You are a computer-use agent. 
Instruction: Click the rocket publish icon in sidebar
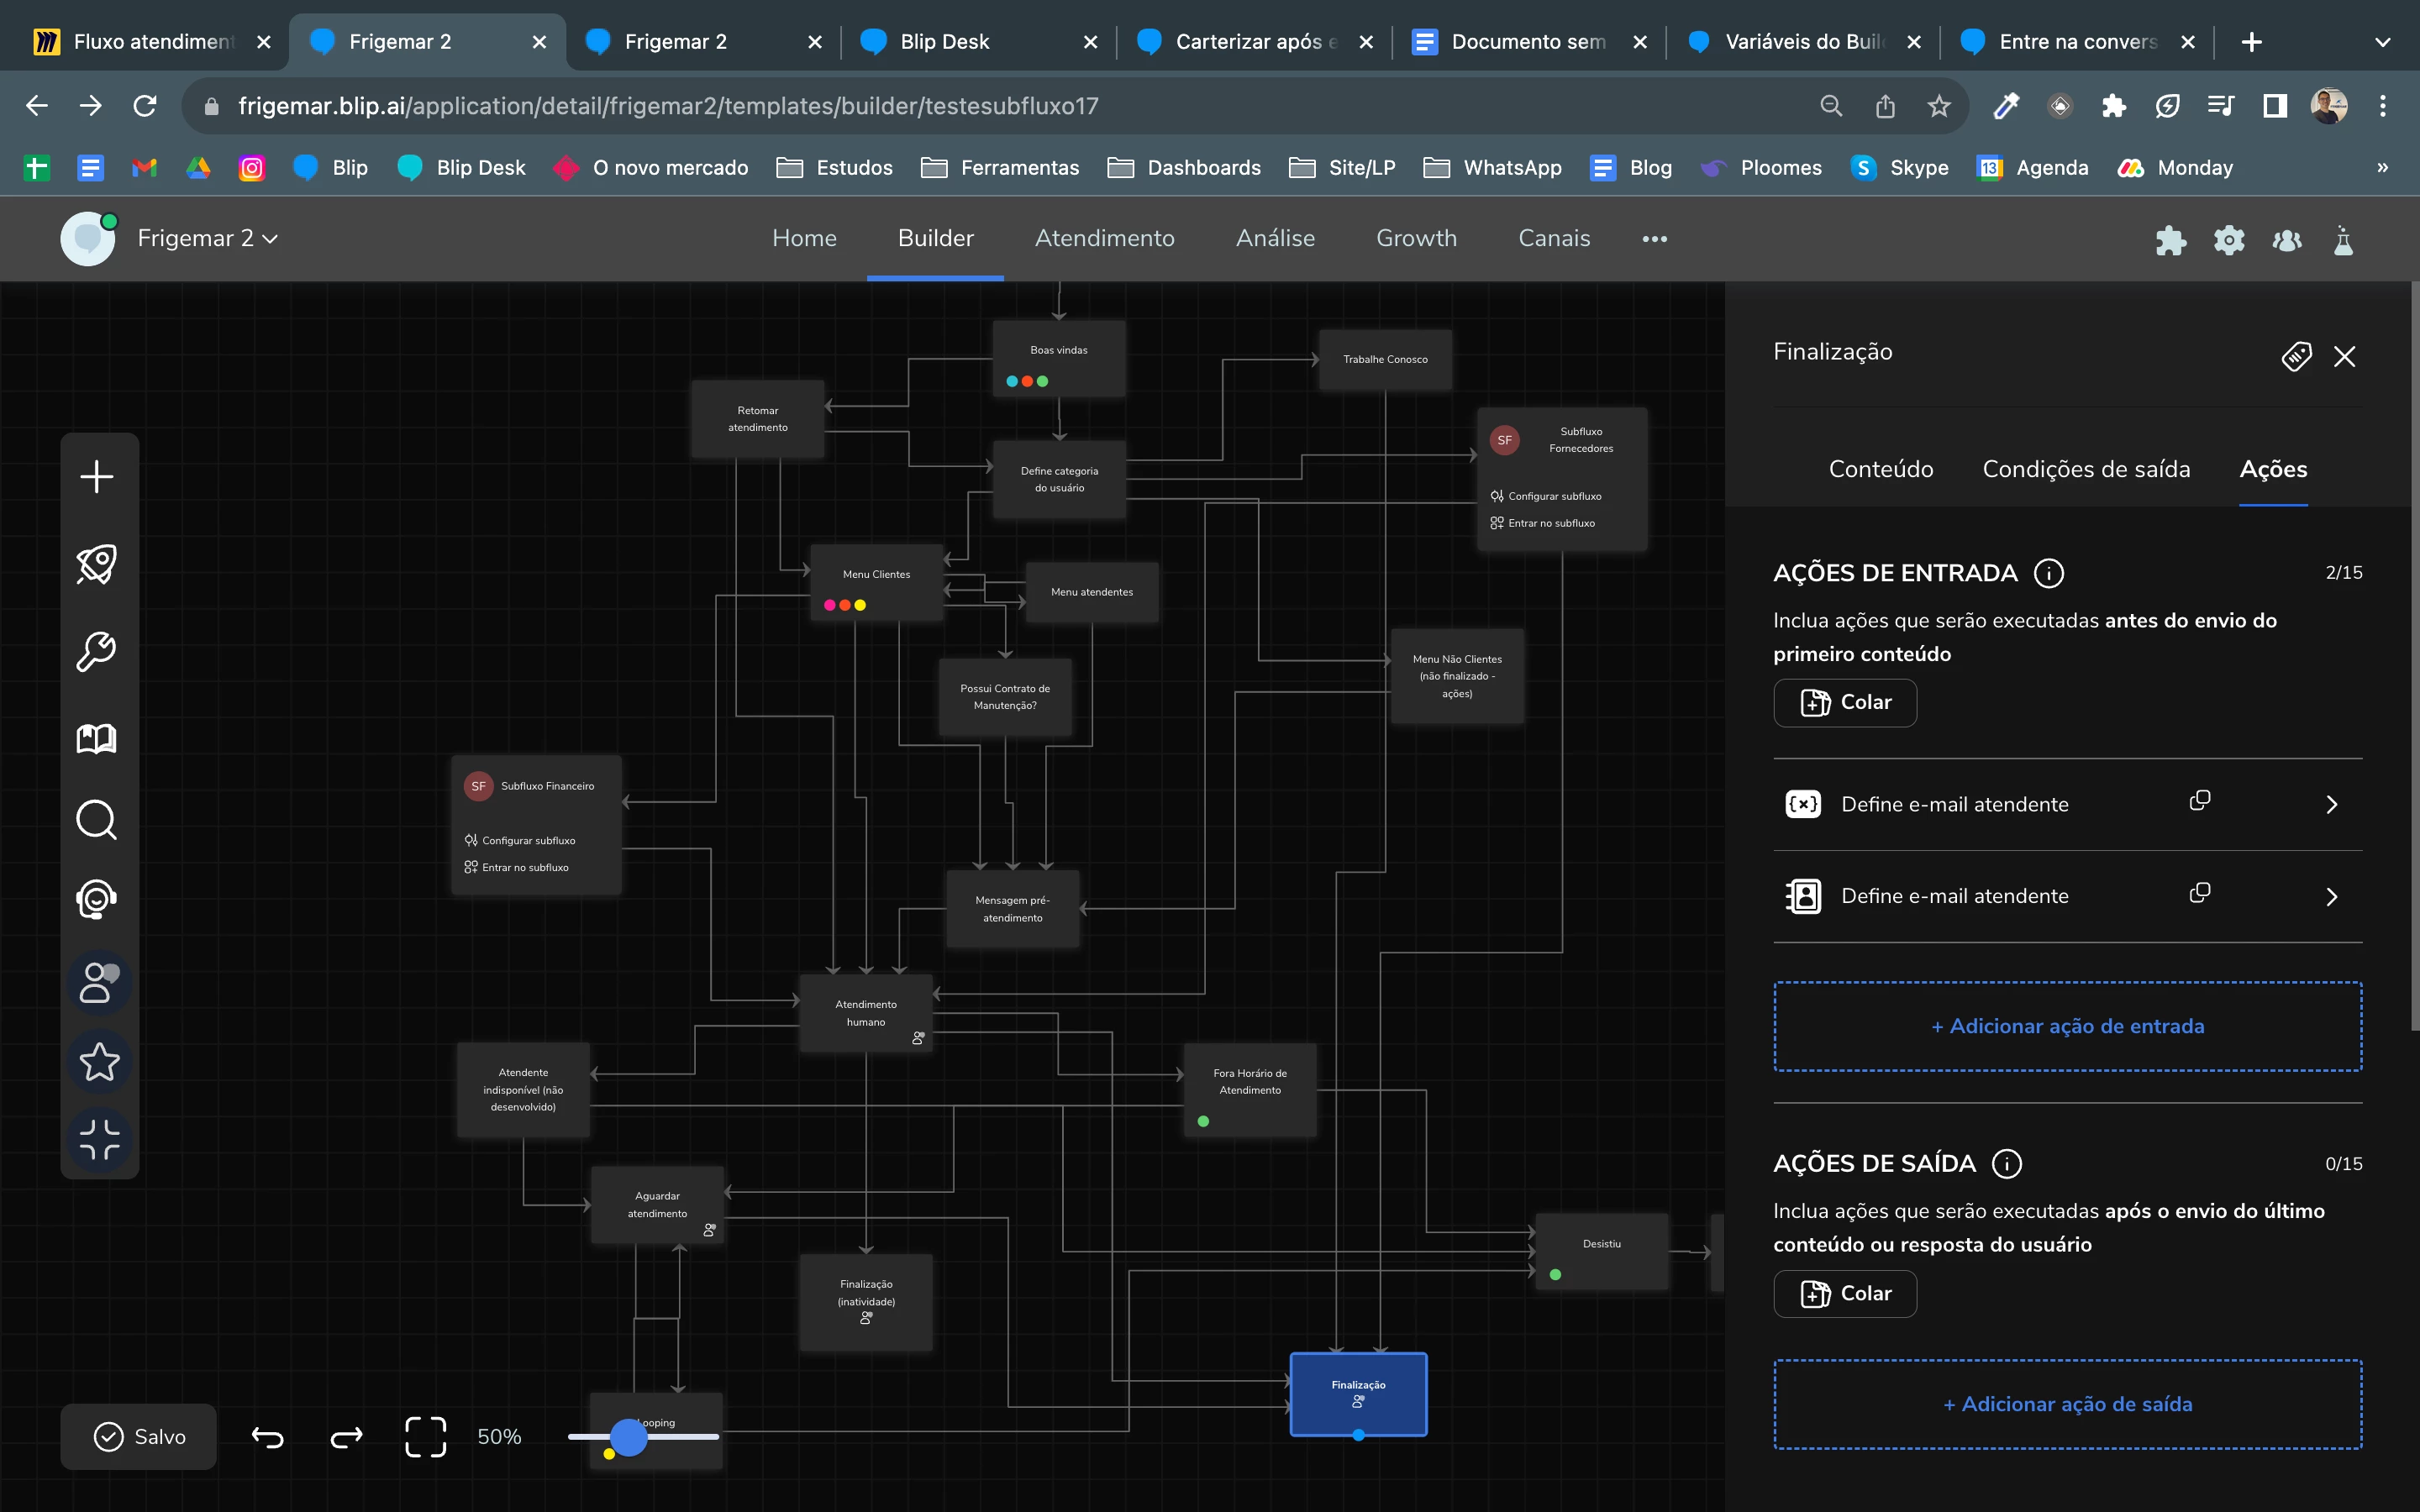tap(97, 564)
